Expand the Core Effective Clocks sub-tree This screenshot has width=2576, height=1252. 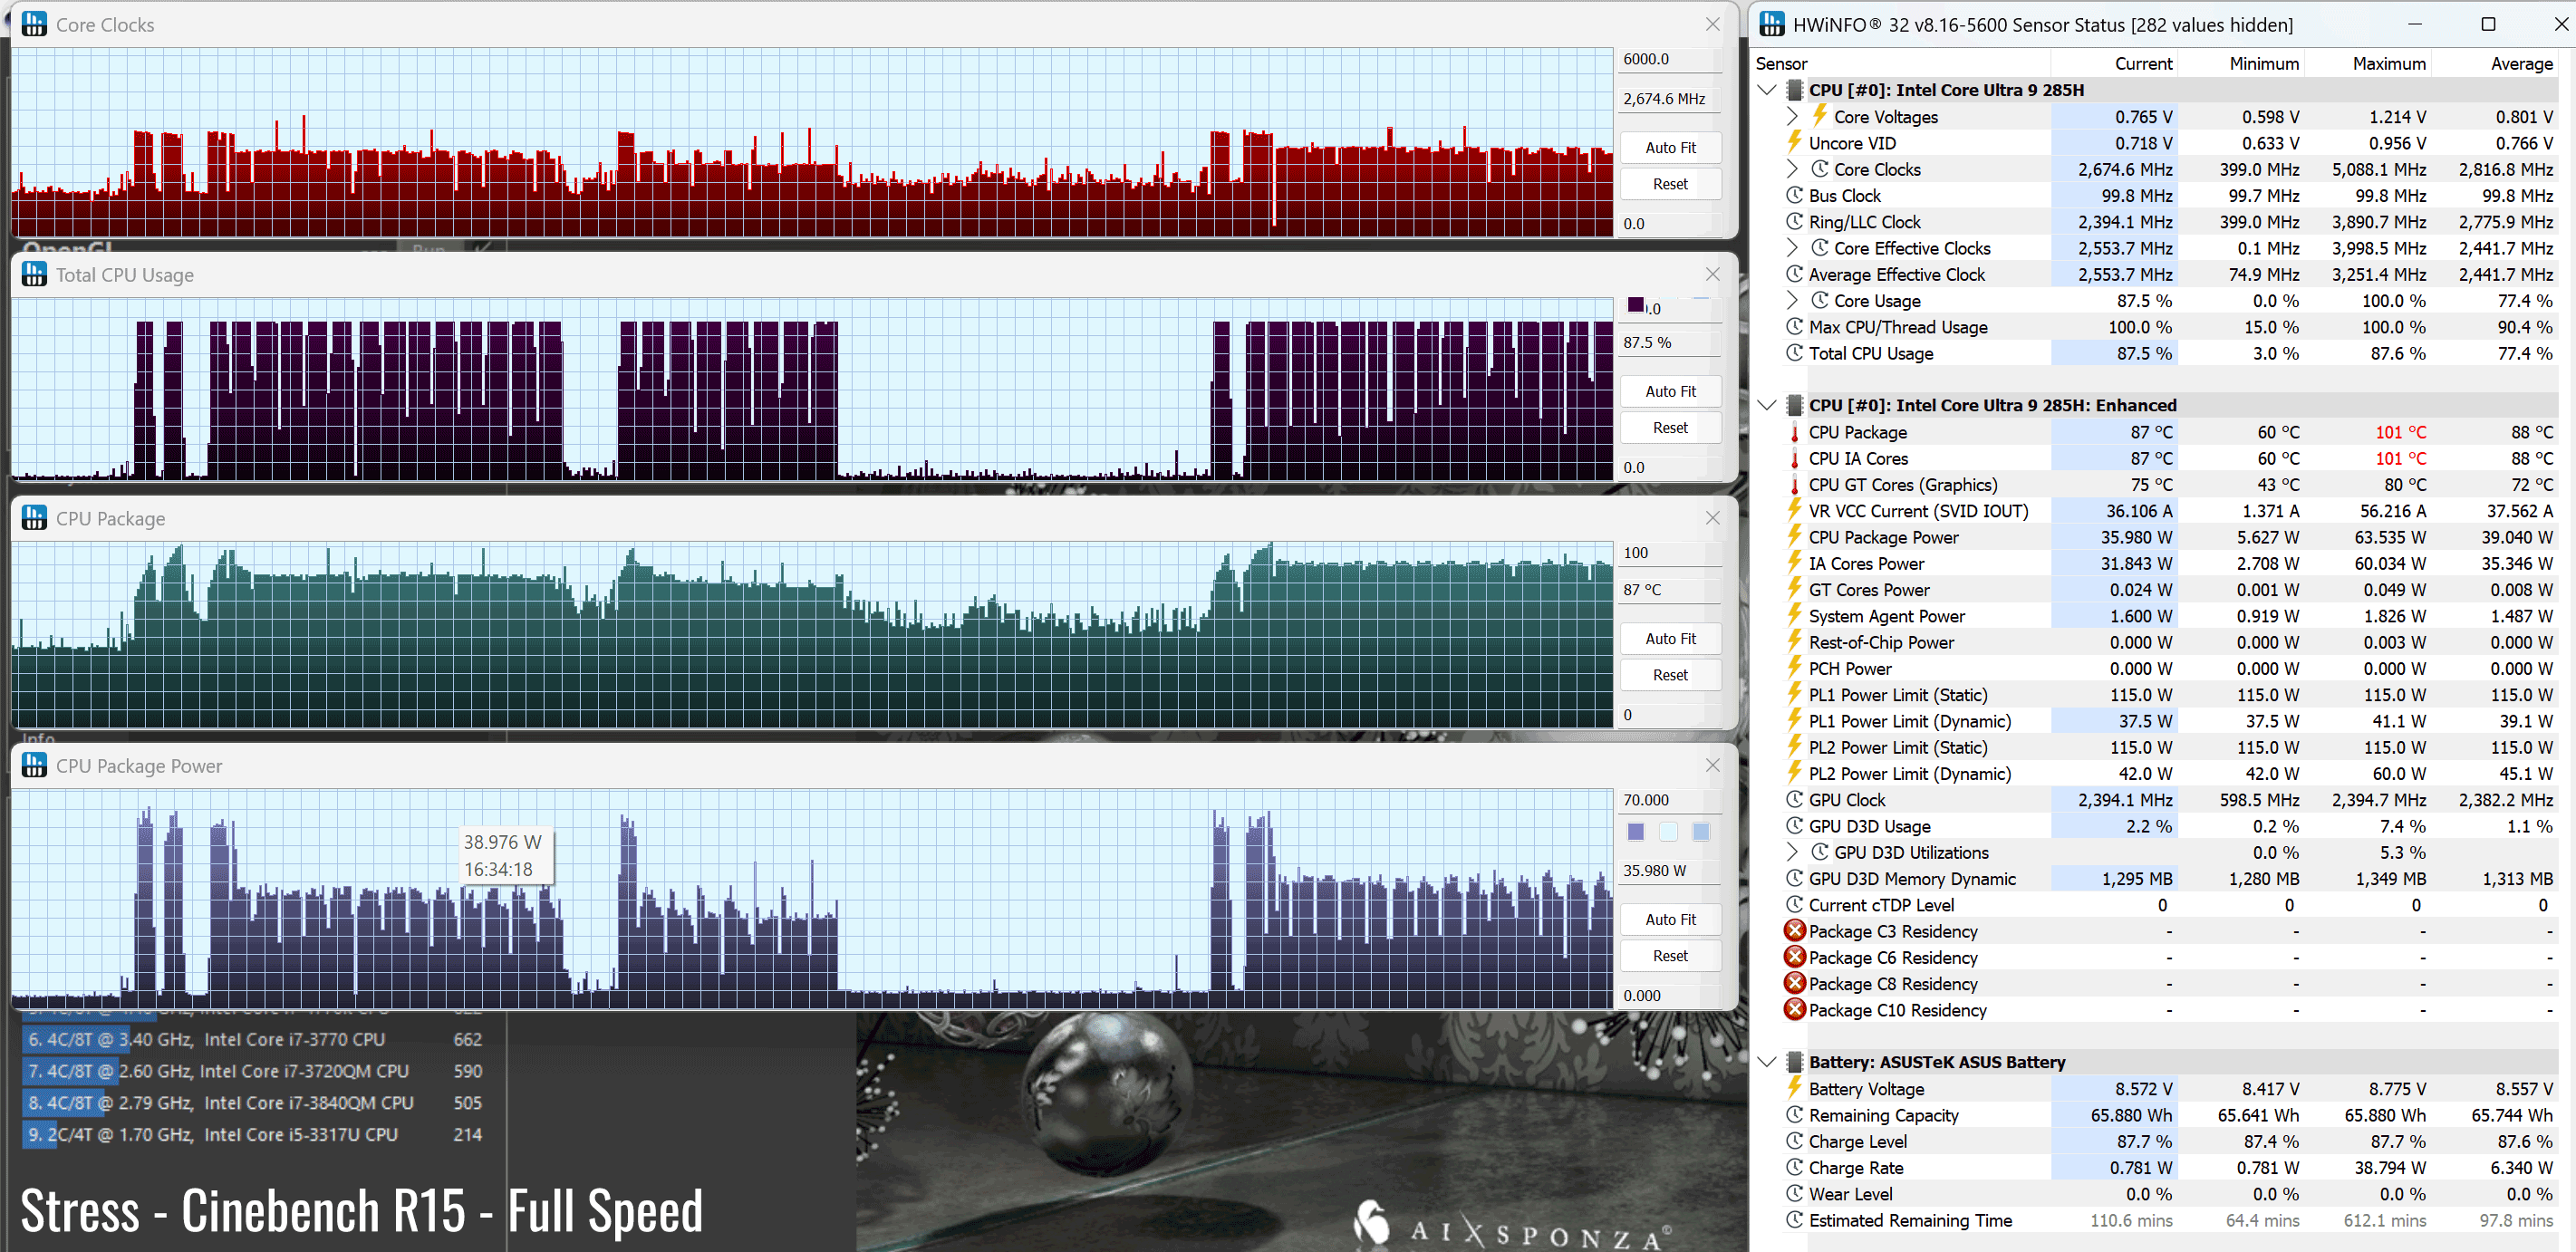coord(1793,248)
